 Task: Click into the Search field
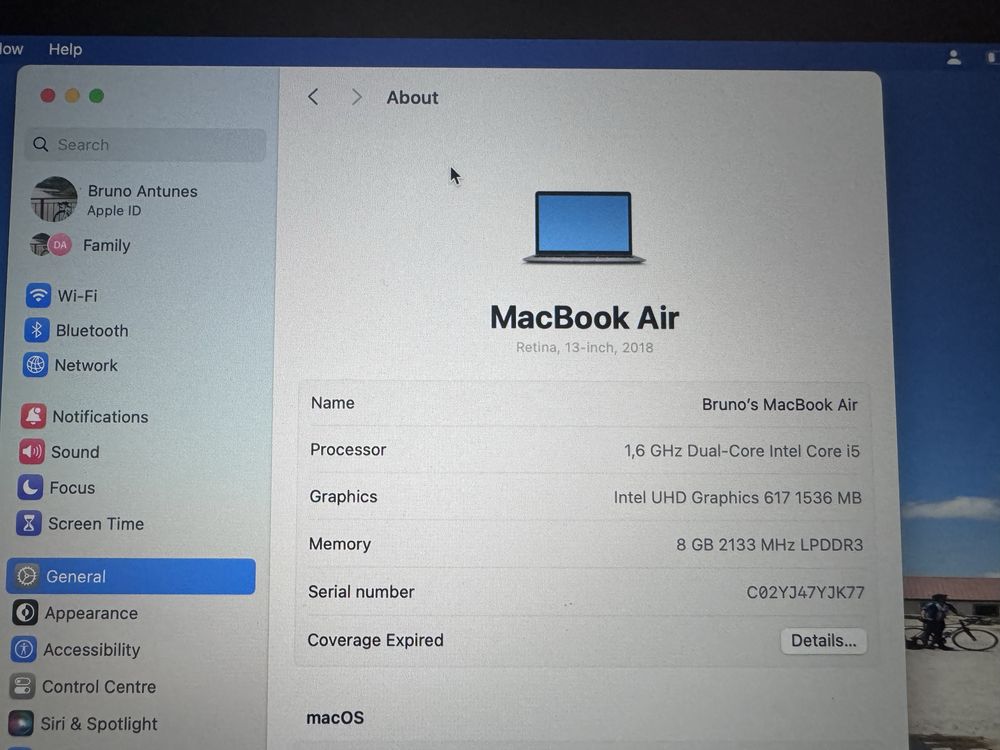click(145, 145)
